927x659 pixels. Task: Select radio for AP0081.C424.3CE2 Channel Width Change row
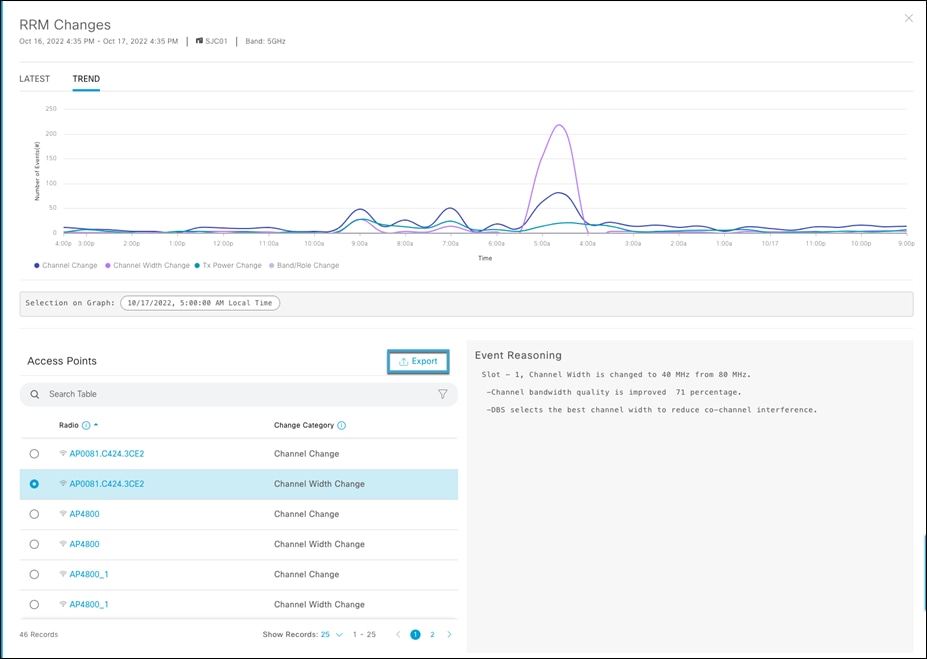pyautogui.click(x=34, y=484)
